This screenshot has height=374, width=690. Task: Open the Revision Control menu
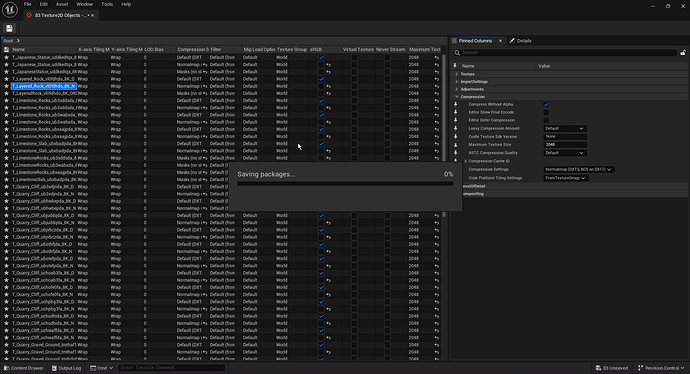[x=661, y=368]
